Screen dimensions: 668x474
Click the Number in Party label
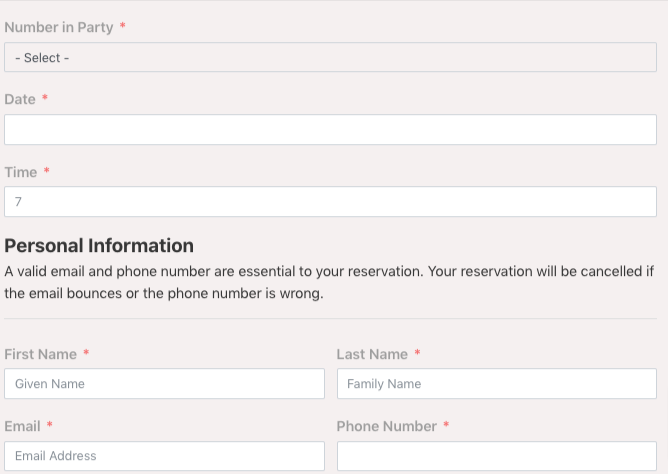pos(59,27)
